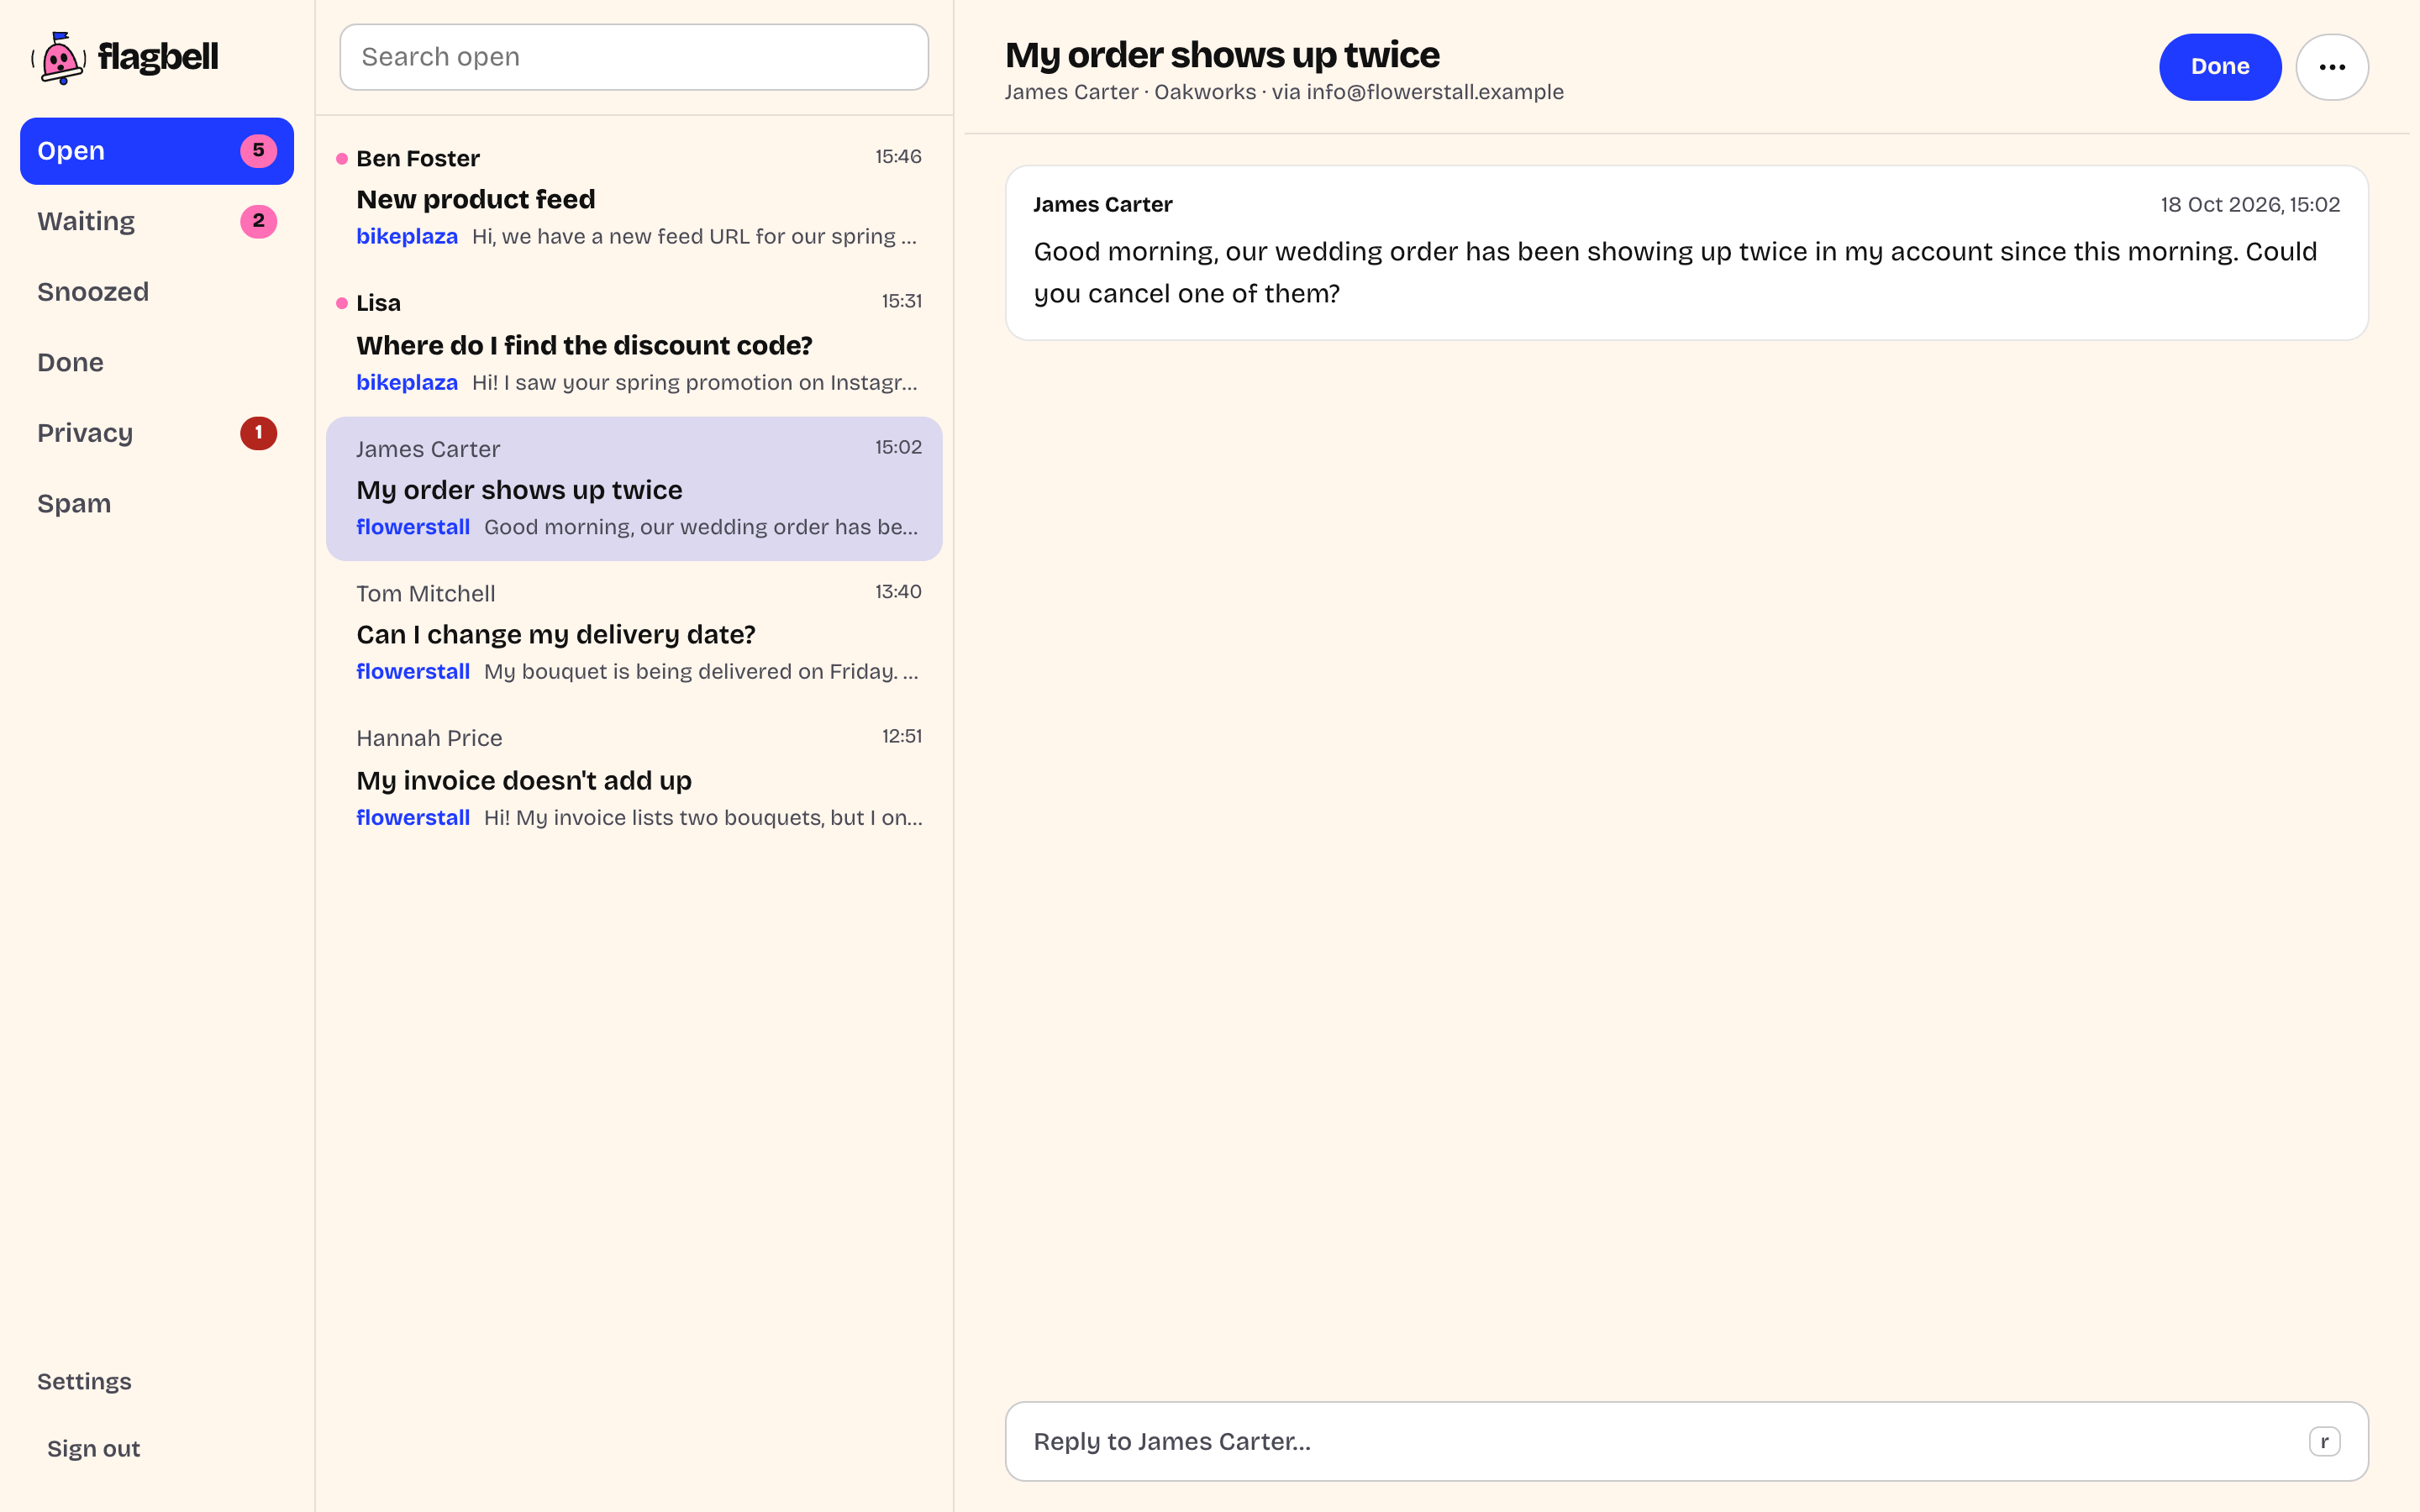2420x1512 pixels.
Task: Click the sender line 'James Carter · Oakworks' subtitle
Action: (1130, 92)
